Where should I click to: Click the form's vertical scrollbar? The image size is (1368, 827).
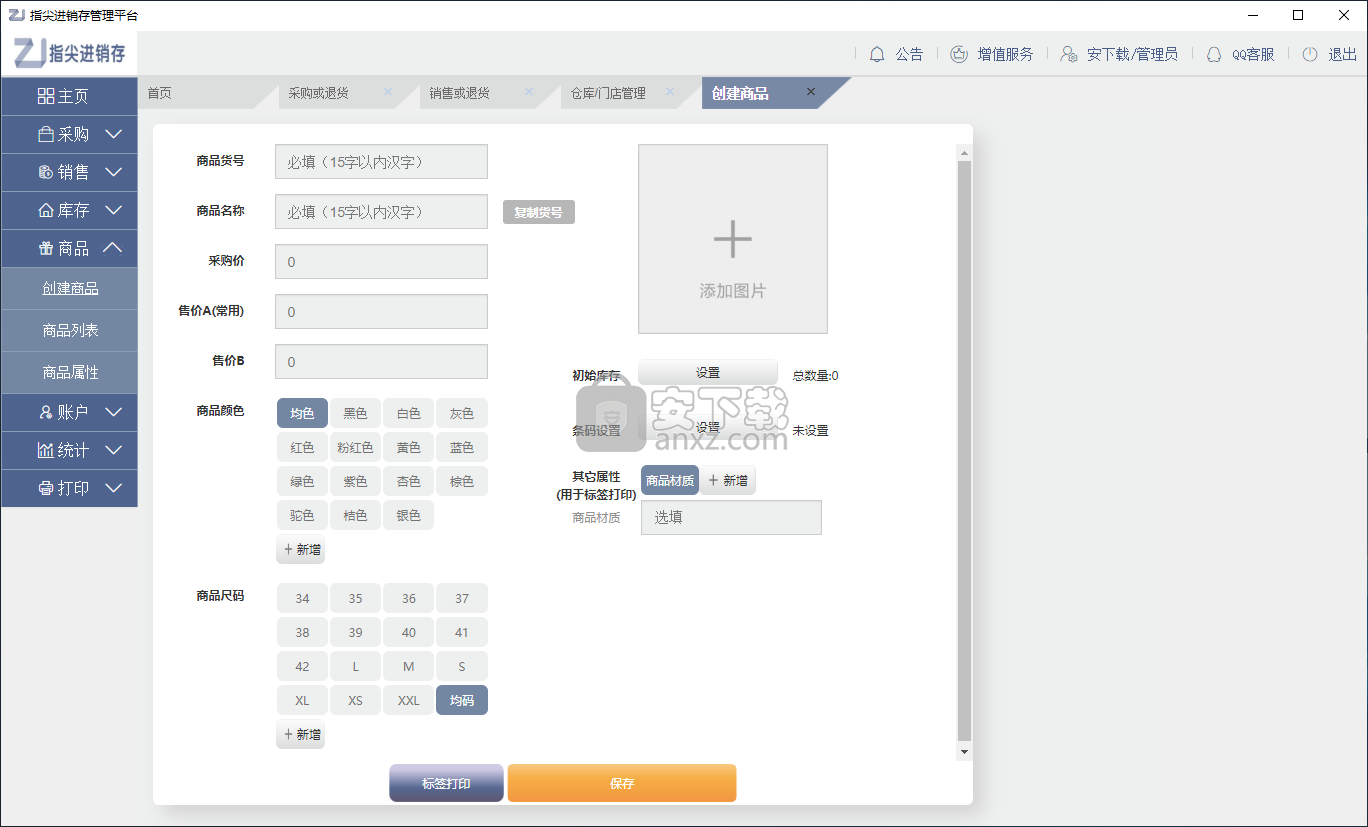[x=964, y=450]
